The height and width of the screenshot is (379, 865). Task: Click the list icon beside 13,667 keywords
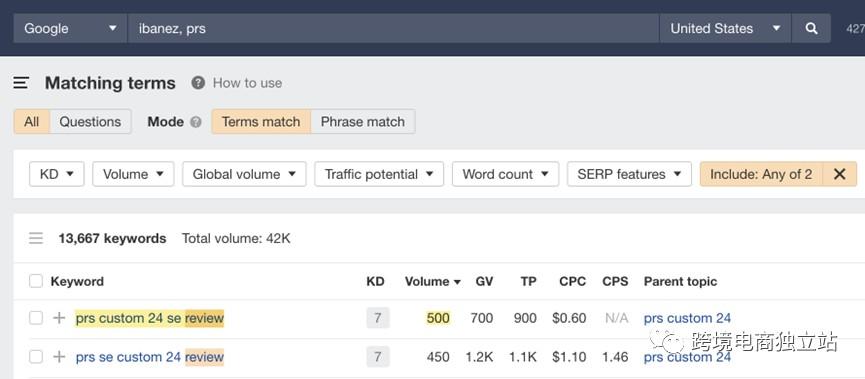36,238
